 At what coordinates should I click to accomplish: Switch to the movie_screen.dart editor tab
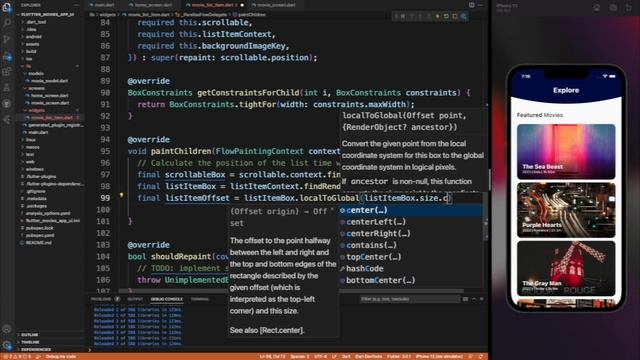276,5
